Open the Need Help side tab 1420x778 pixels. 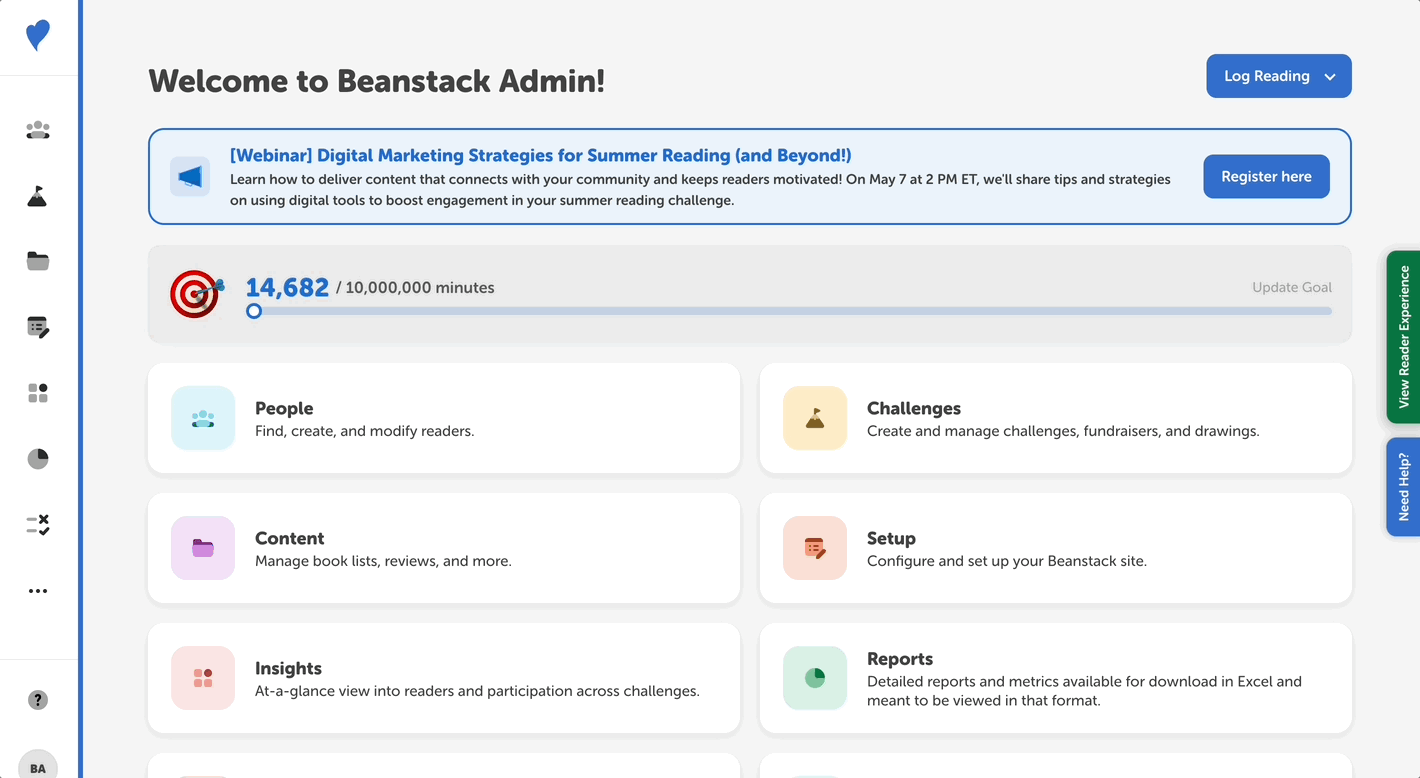(x=1404, y=487)
